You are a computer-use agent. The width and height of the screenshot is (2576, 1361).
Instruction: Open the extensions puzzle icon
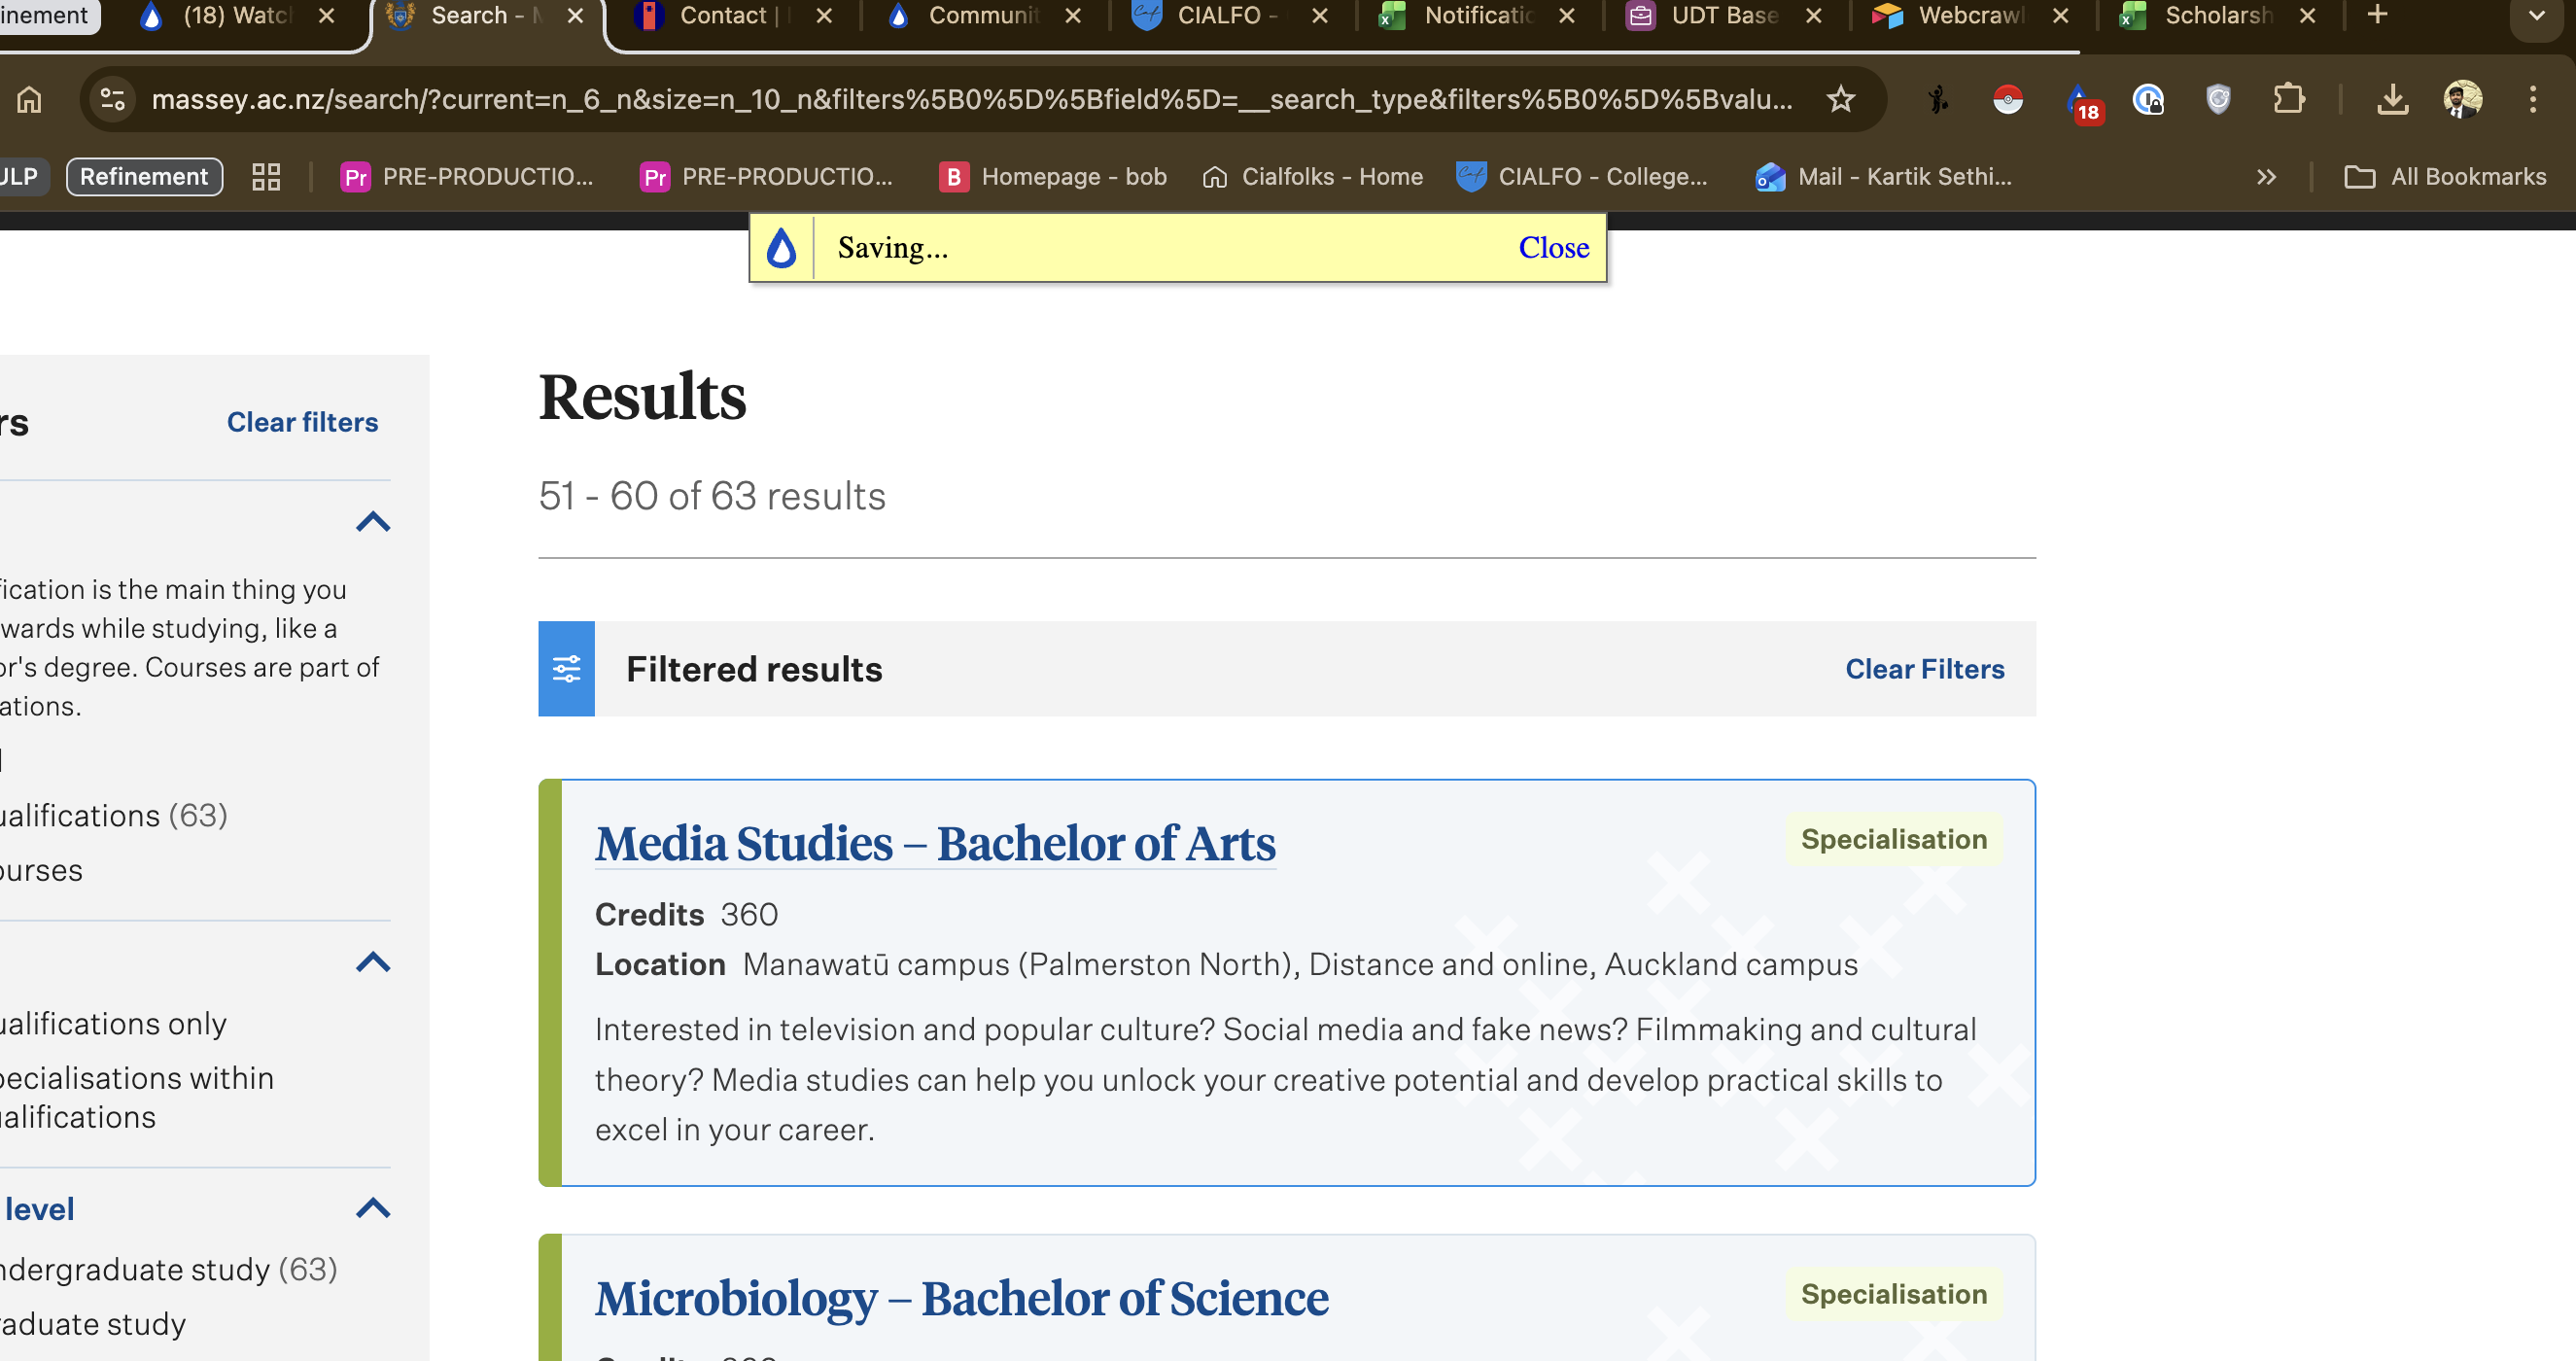[x=2288, y=99]
